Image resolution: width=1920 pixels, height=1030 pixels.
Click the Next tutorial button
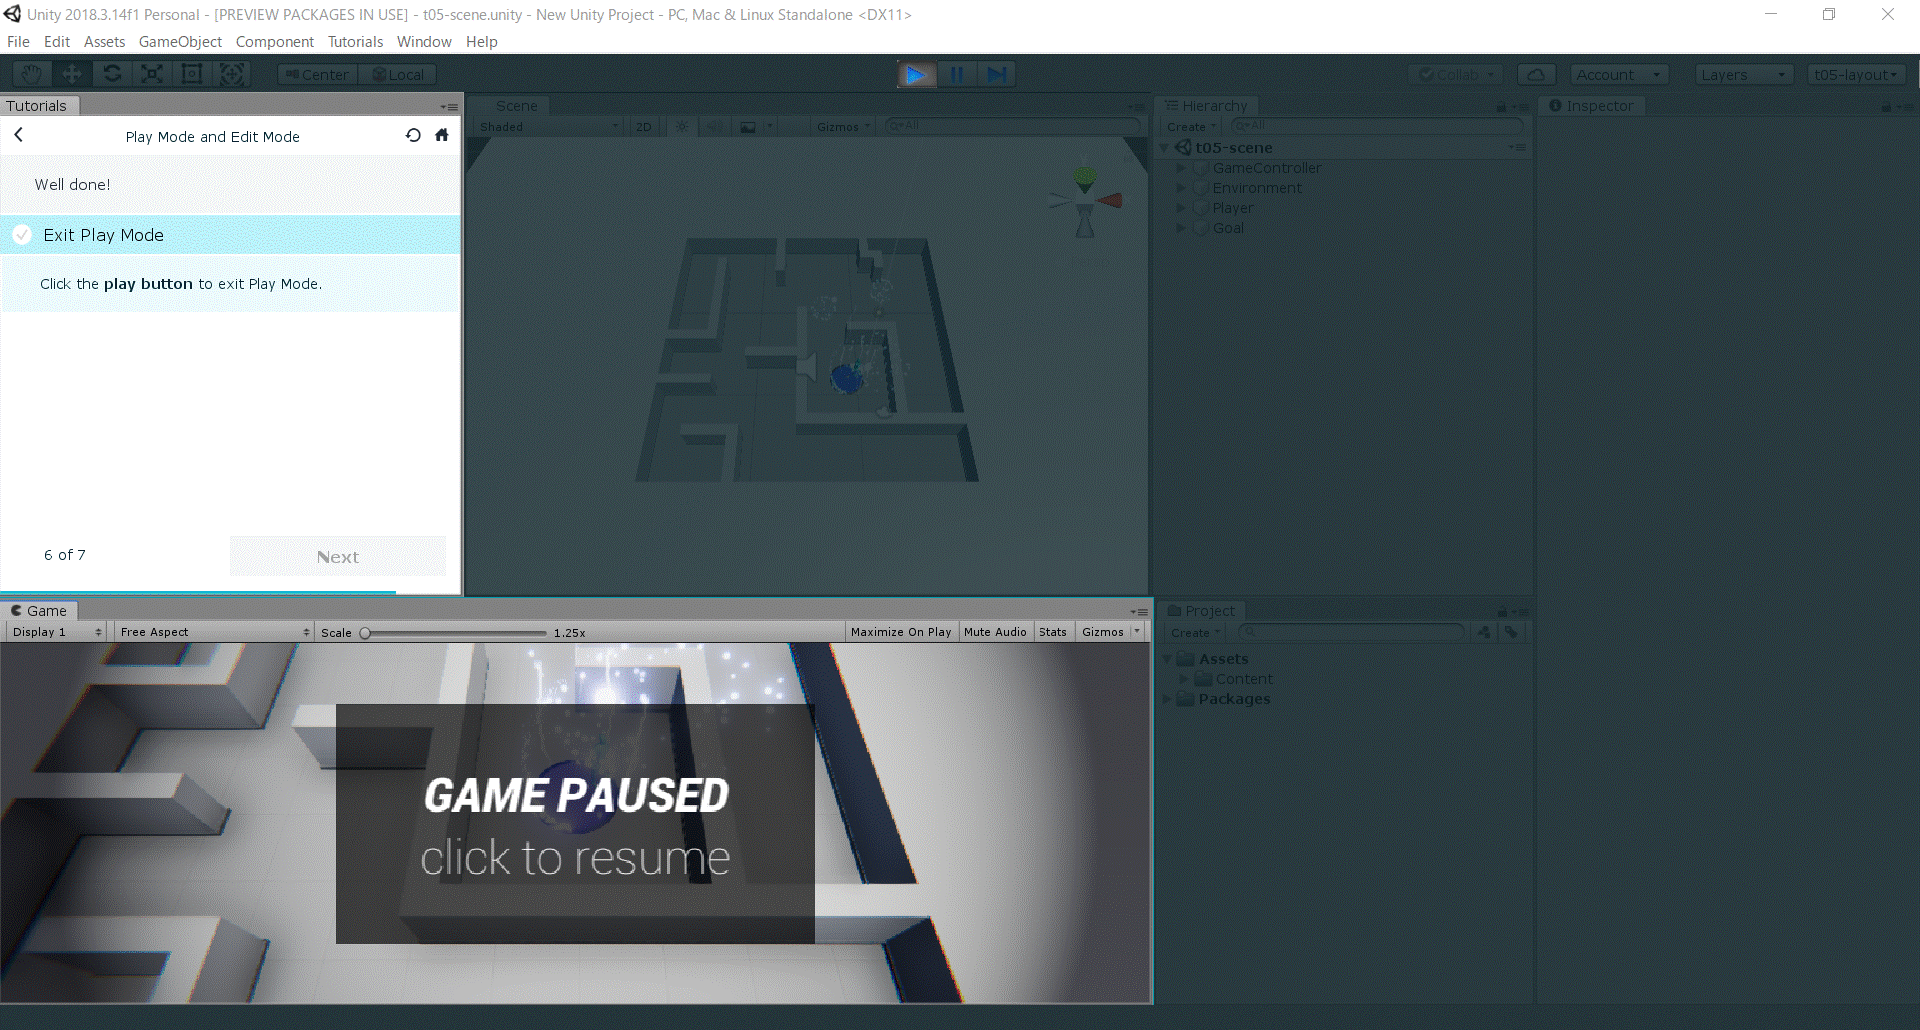tap(338, 557)
